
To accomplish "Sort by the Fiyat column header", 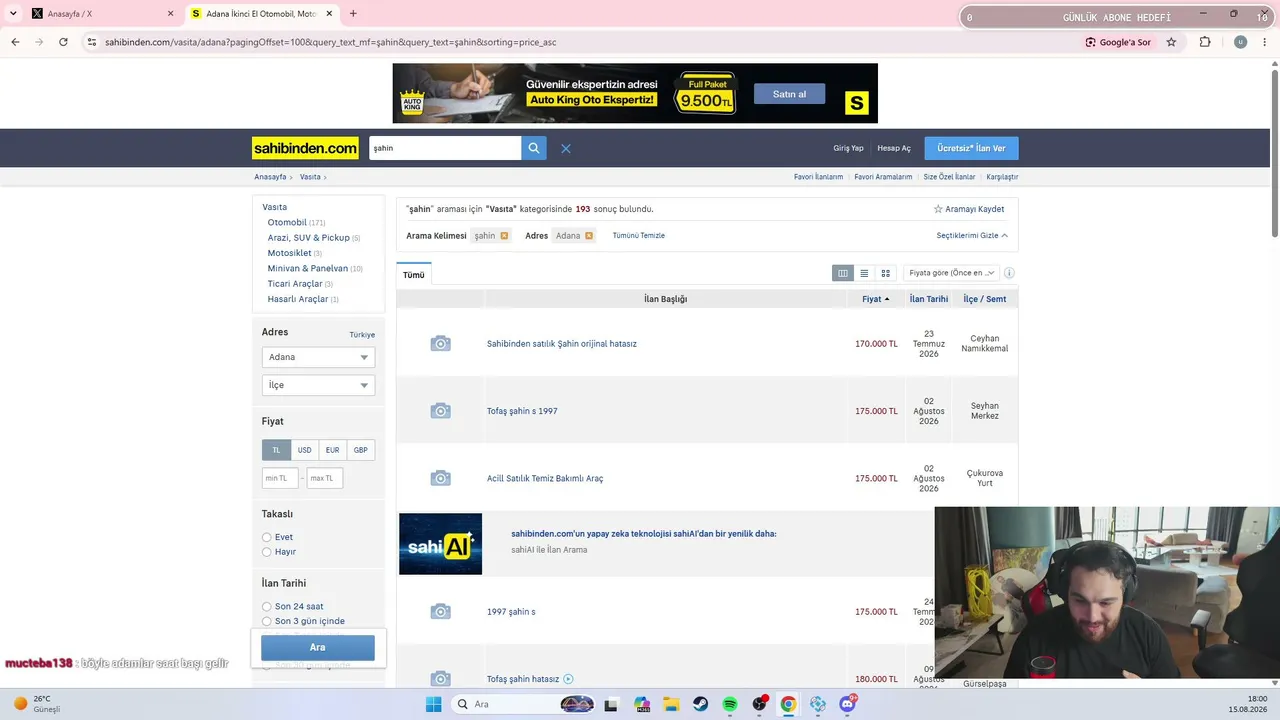I will [875, 299].
